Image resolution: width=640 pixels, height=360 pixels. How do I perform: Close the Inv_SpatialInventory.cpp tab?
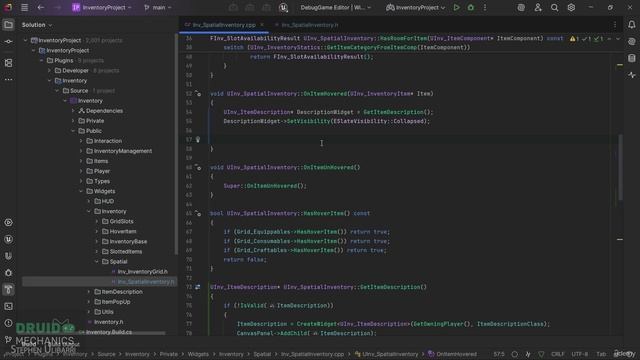[x=262, y=25]
